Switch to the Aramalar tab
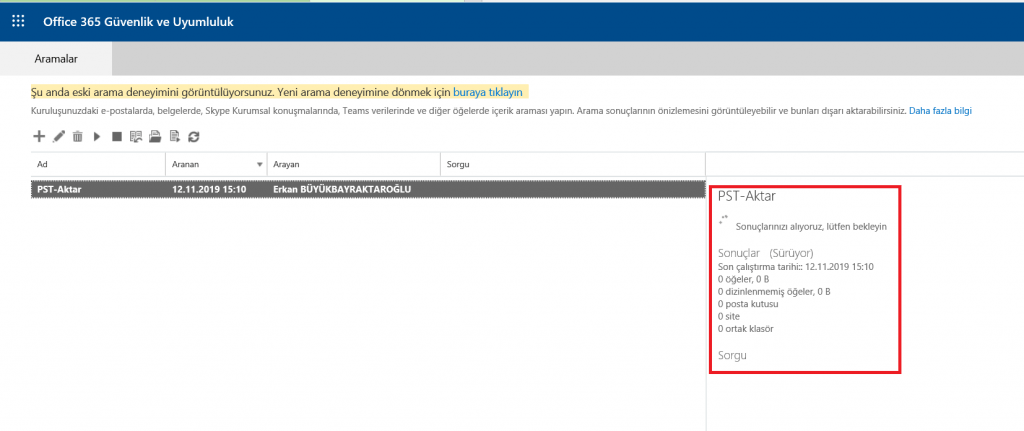This screenshot has width=1024, height=431. coord(56,60)
